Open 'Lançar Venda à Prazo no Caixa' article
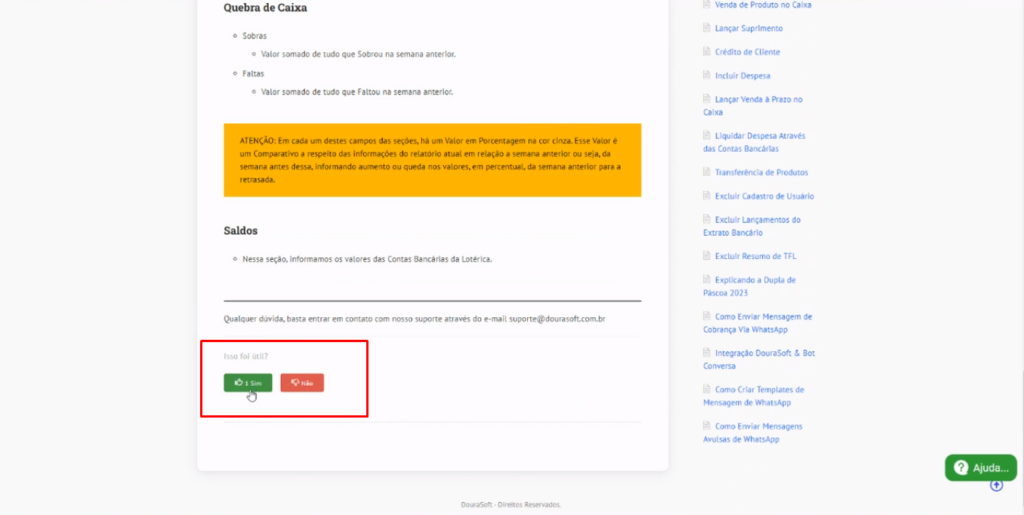Viewport: 1024px width, 515px height. click(x=758, y=100)
